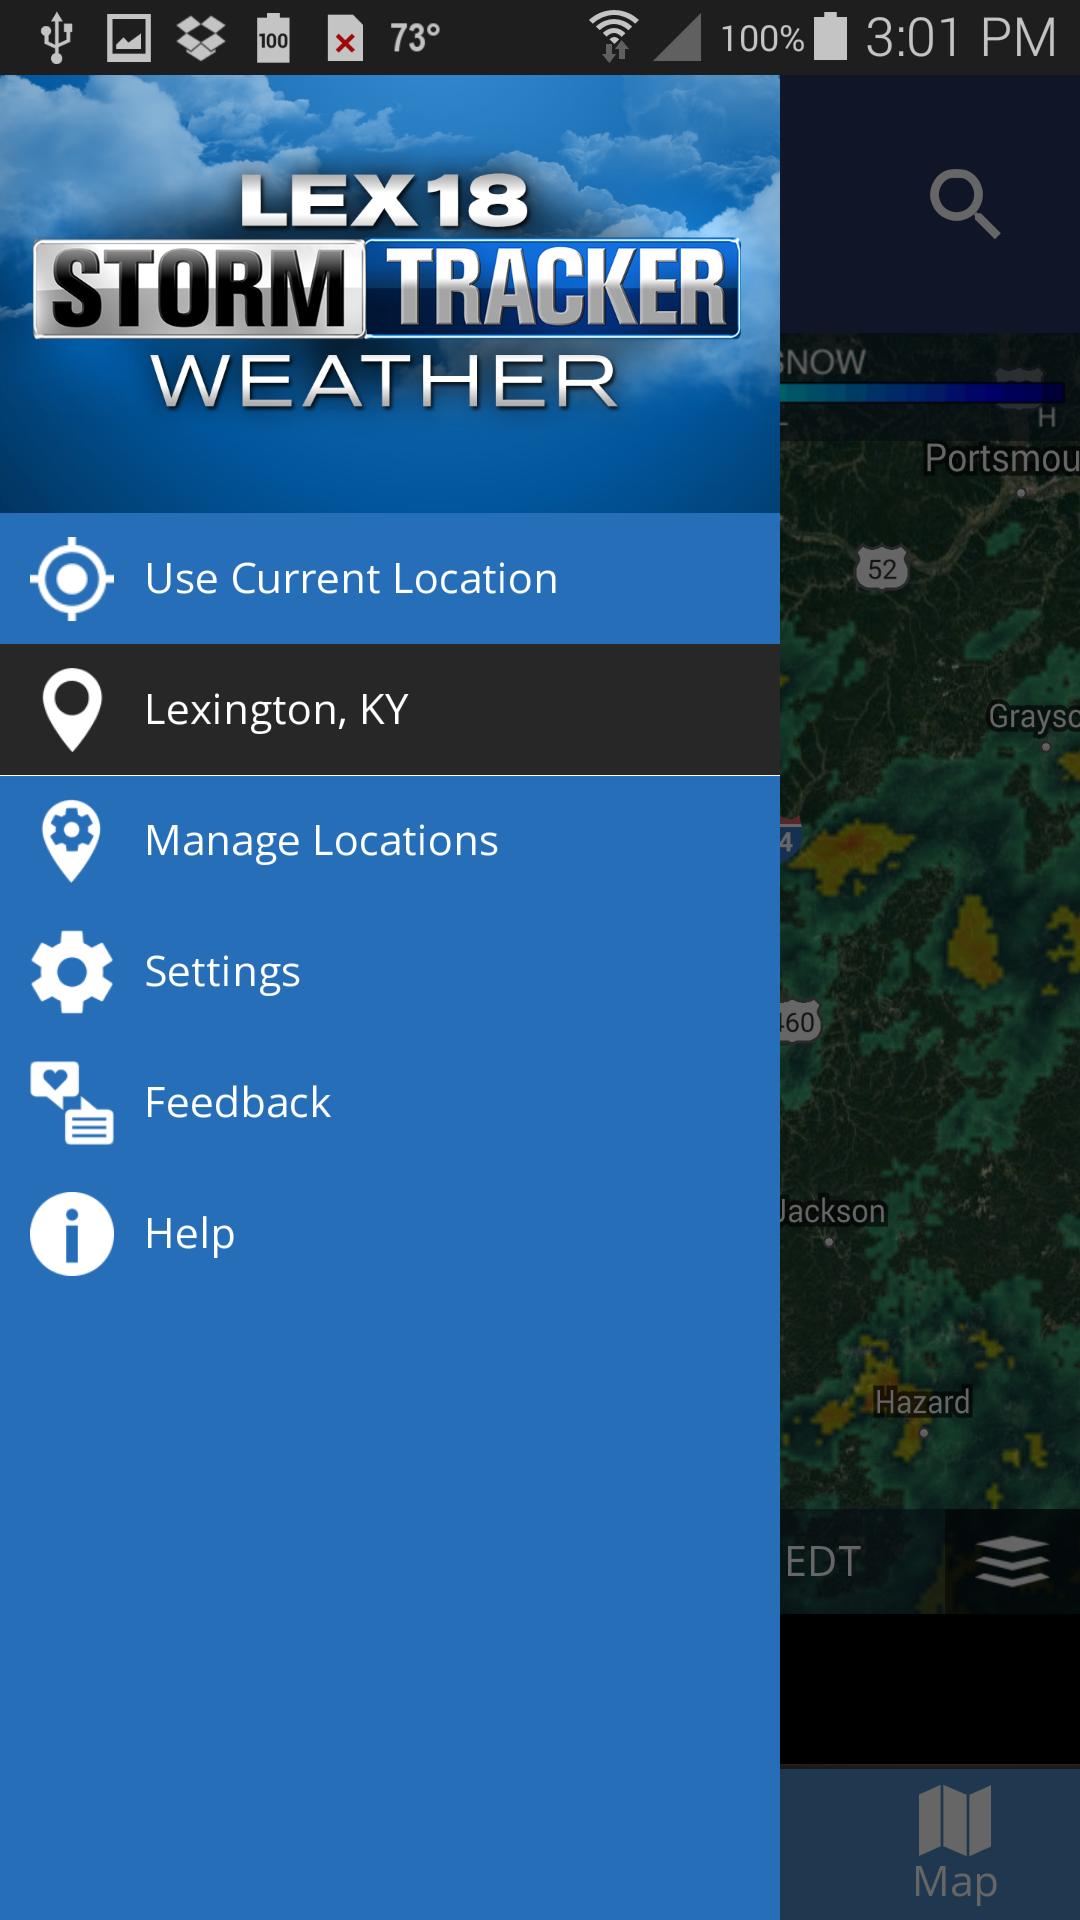
Task: Tap the Help info icon
Action: click(72, 1234)
